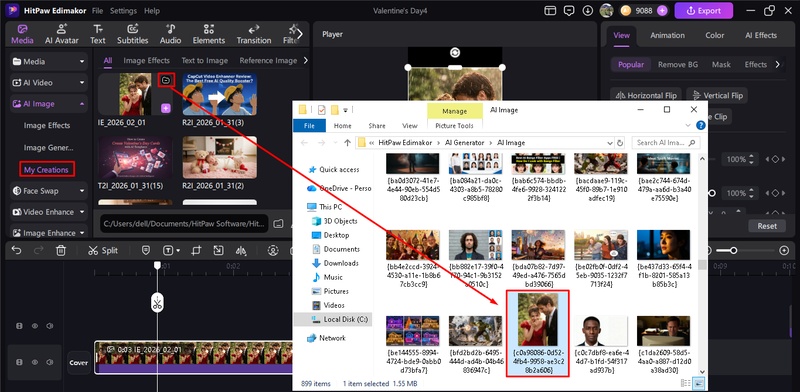Lock the Cover timeline track

pyautogui.click(x=19, y=362)
